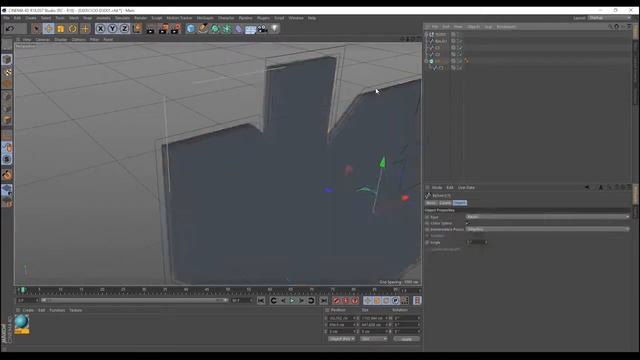Toggle Parameter keyframe recording

(x=395, y=301)
